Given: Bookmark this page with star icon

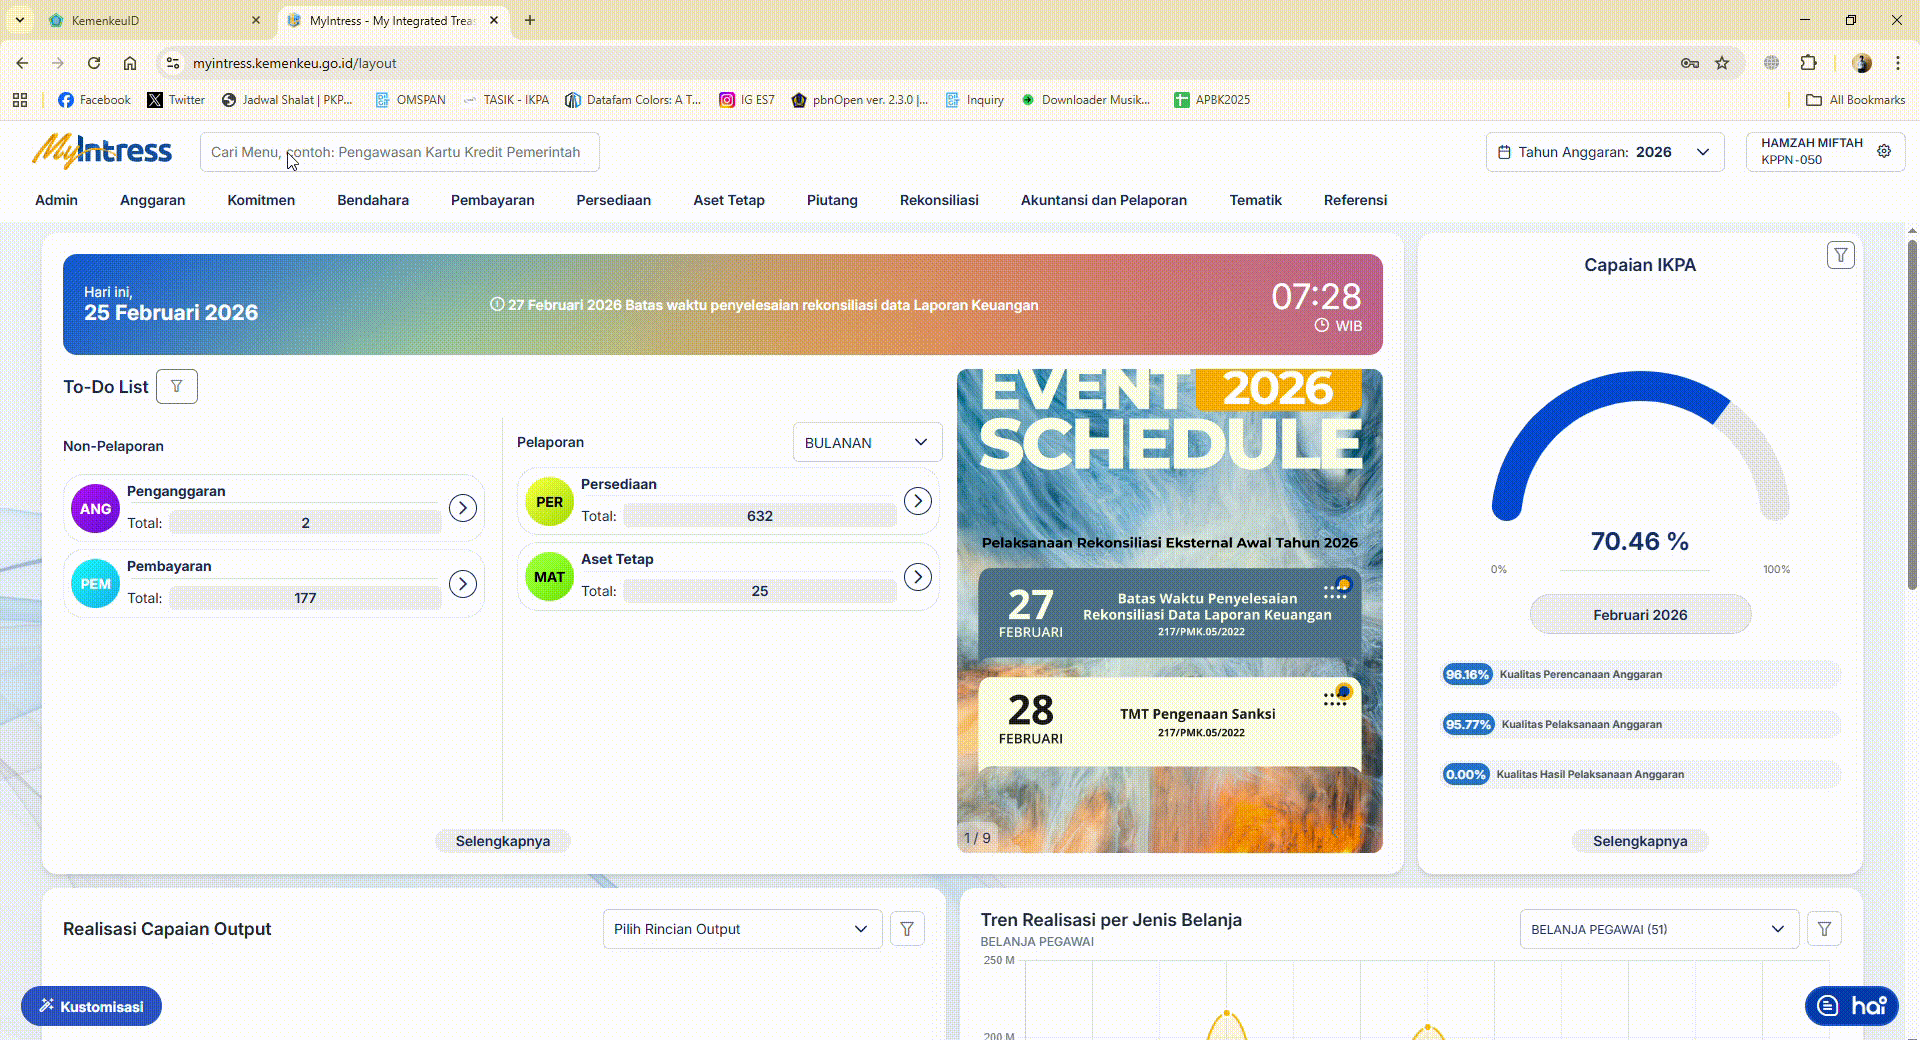Looking at the screenshot, I should pos(1722,63).
